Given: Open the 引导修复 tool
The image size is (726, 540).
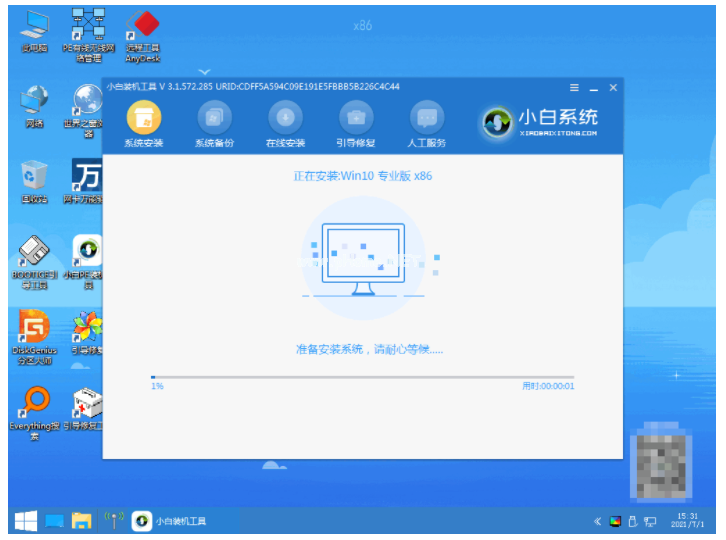Looking at the screenshot, I should coord(356,118).
